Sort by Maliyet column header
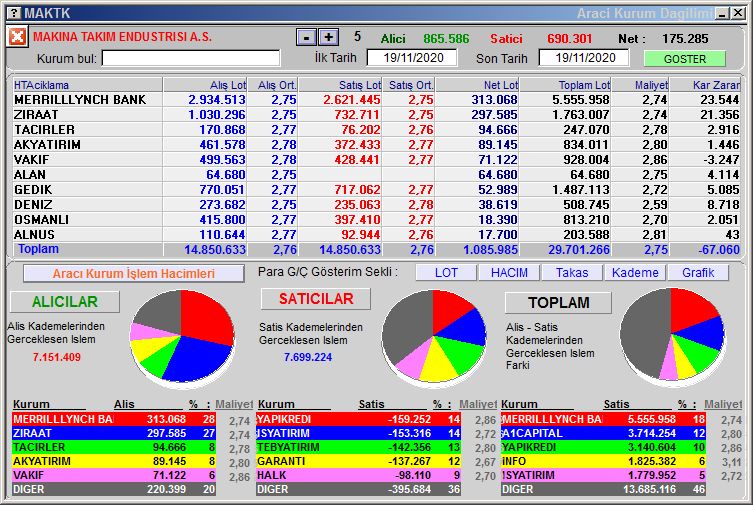Viewport: 753px width, 505px height. coord(640,85)
